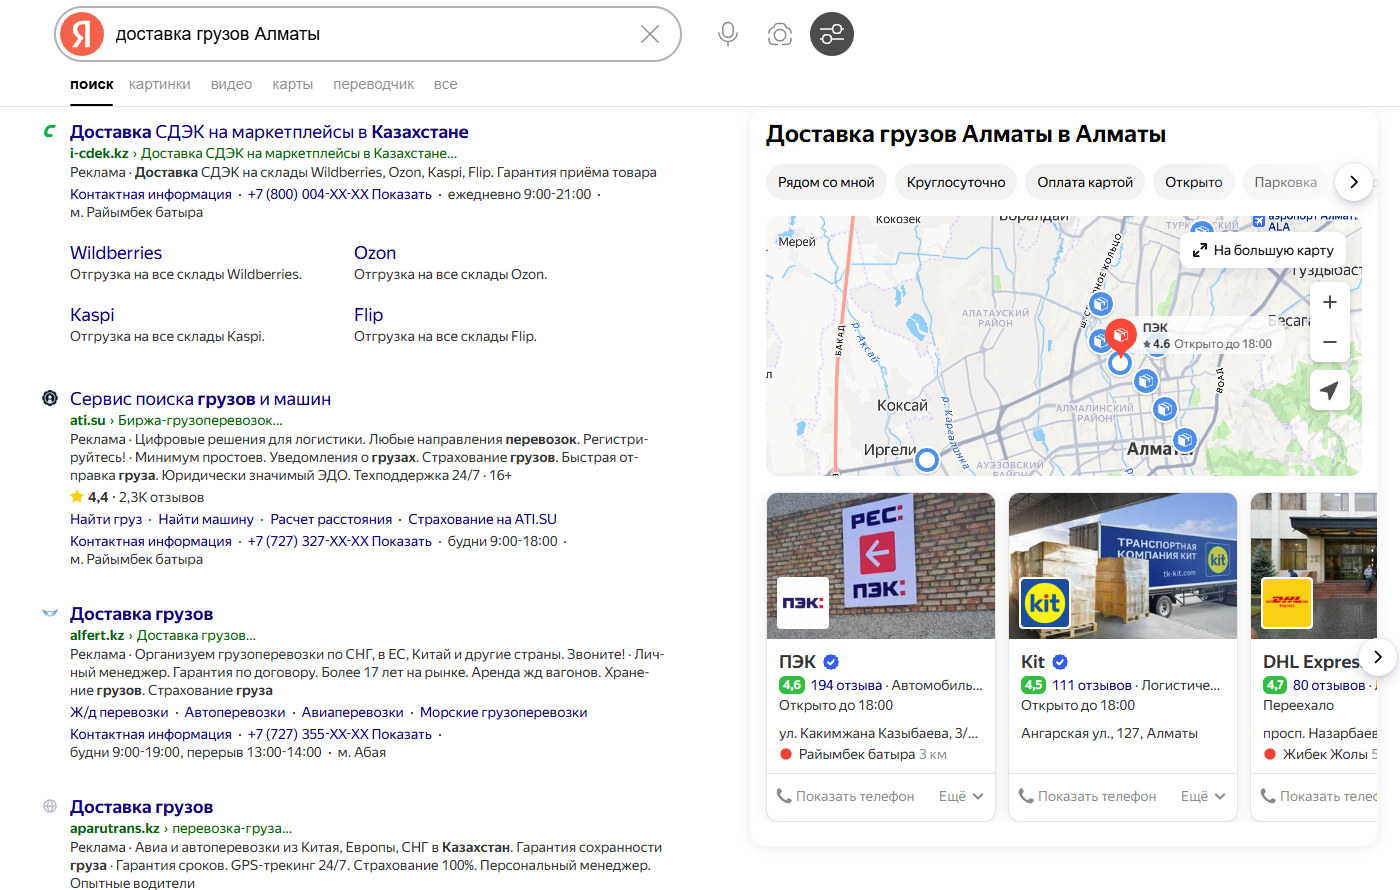The width and height of the screenshot is (1400, 890).
Task: Open the Flip sitelink
Action: click(369, 315)
